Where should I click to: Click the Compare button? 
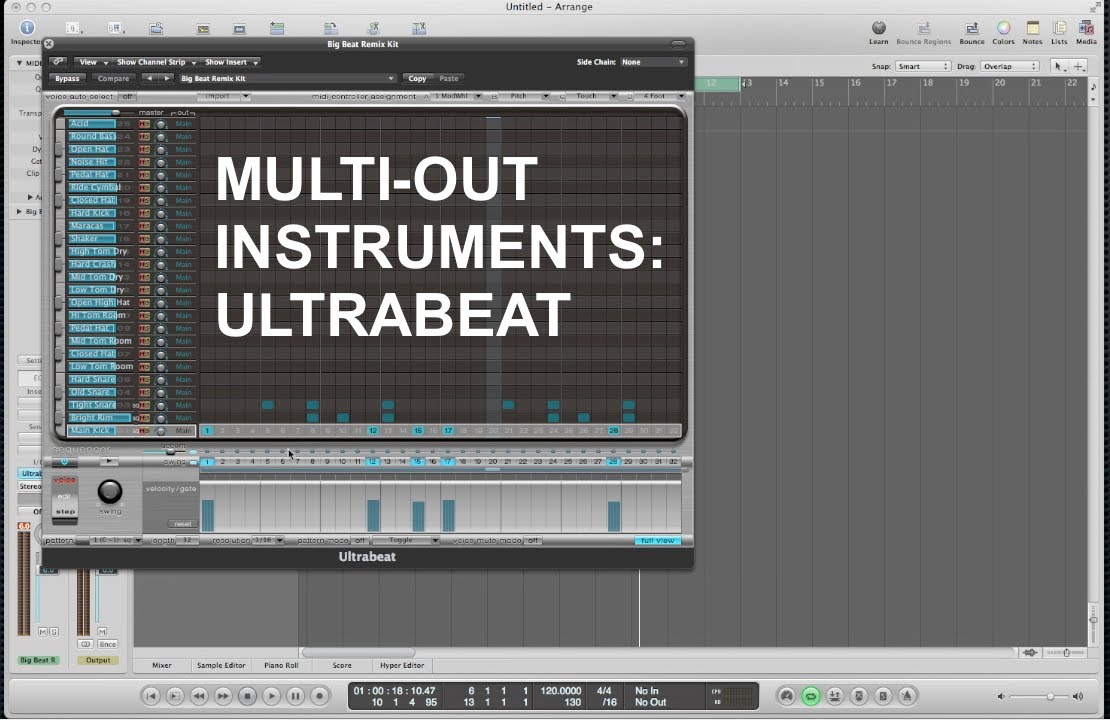(113, 79)
